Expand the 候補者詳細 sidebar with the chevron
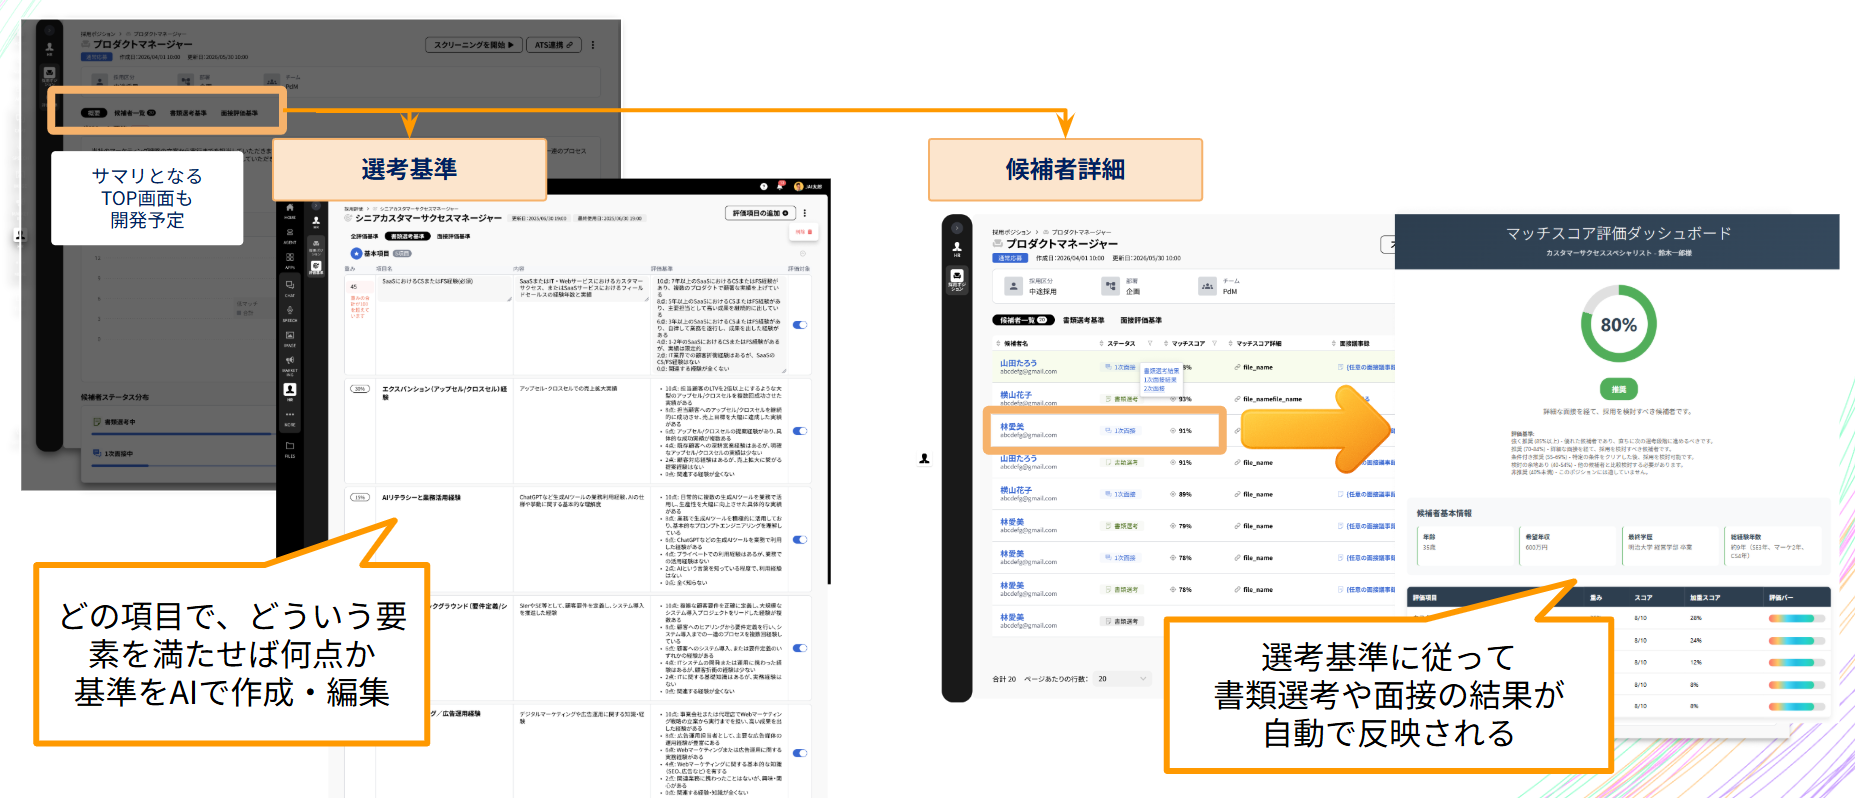The image size is (1855, 798). point(957,228)
